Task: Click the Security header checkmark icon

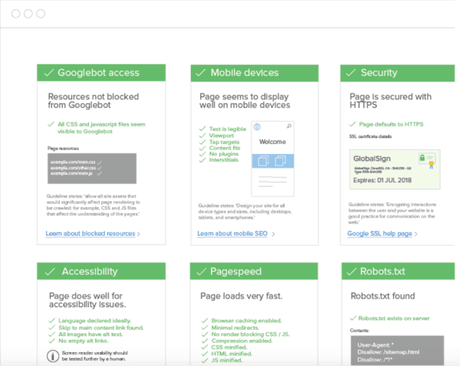Action: click(x=351, y=73)
